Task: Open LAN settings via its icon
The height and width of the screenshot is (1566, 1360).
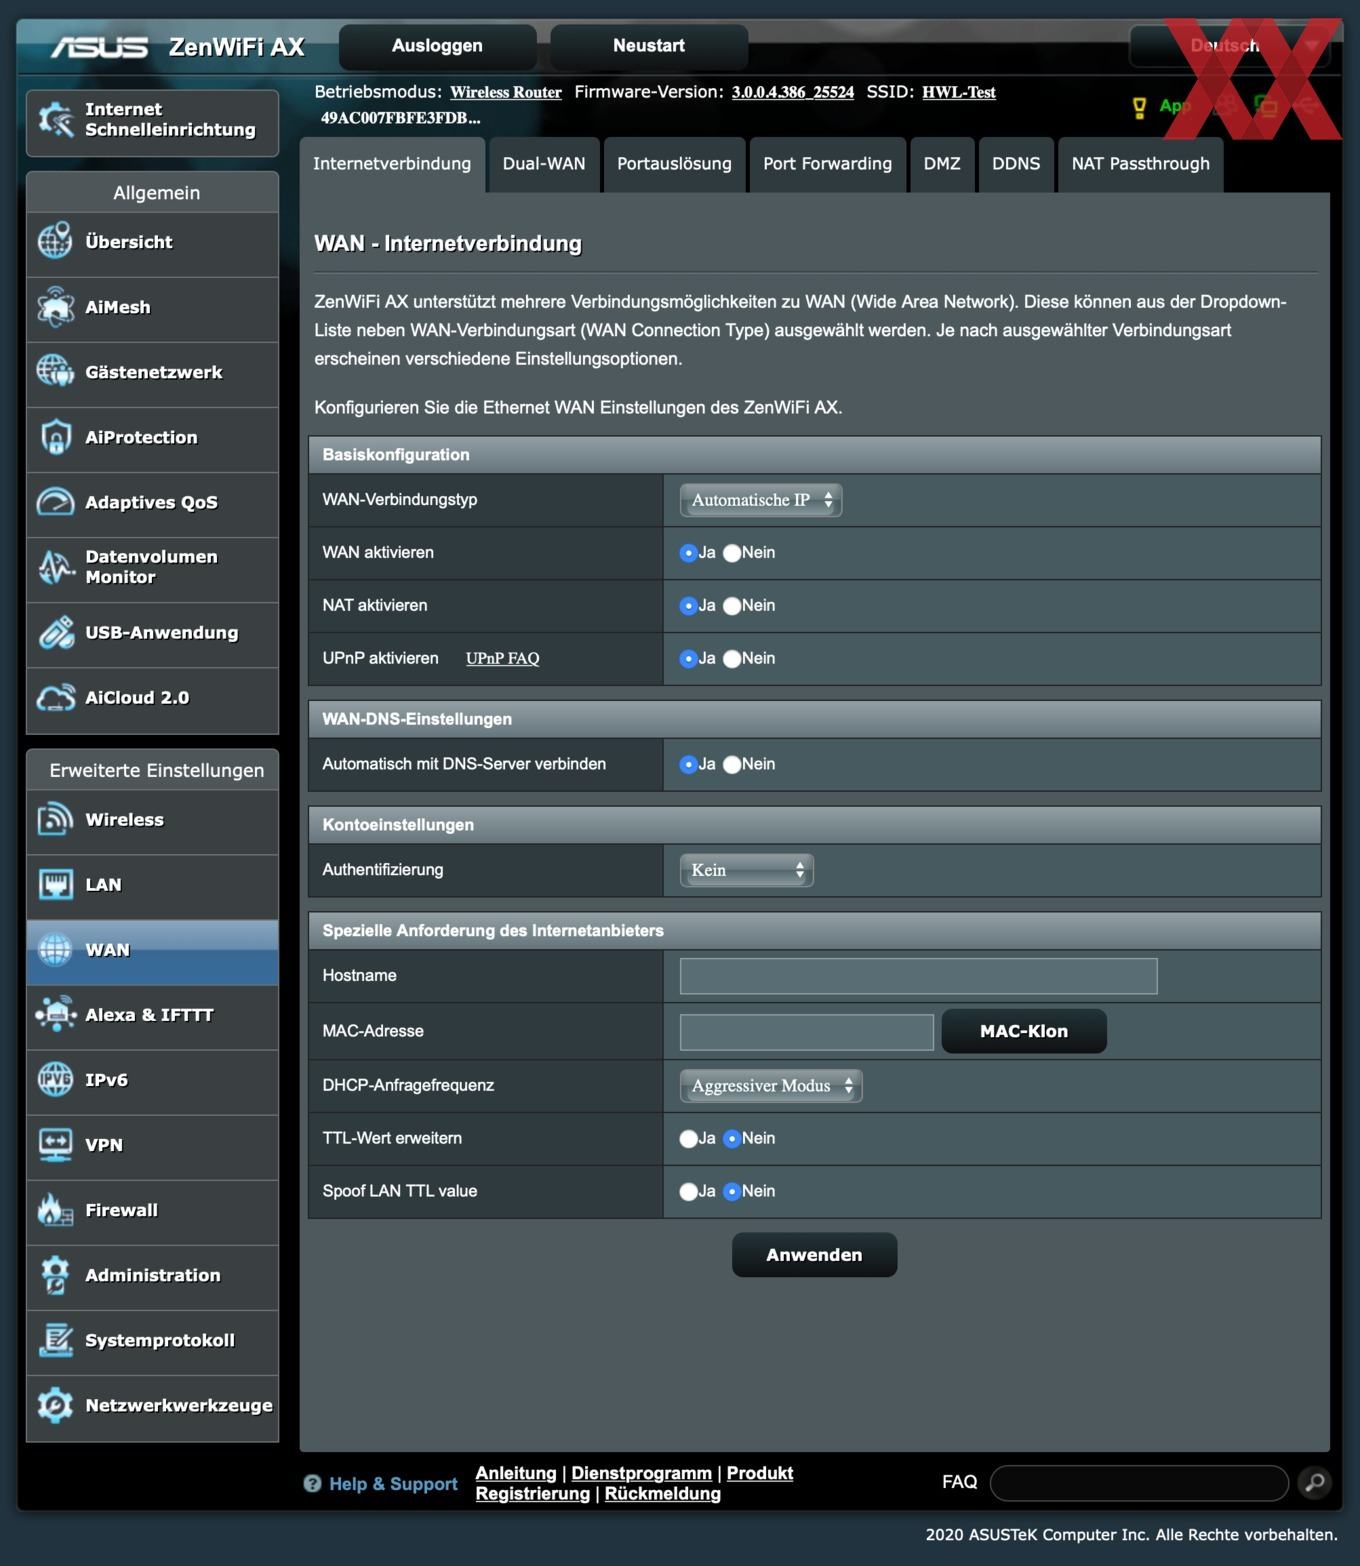Action: click(56, 885)
